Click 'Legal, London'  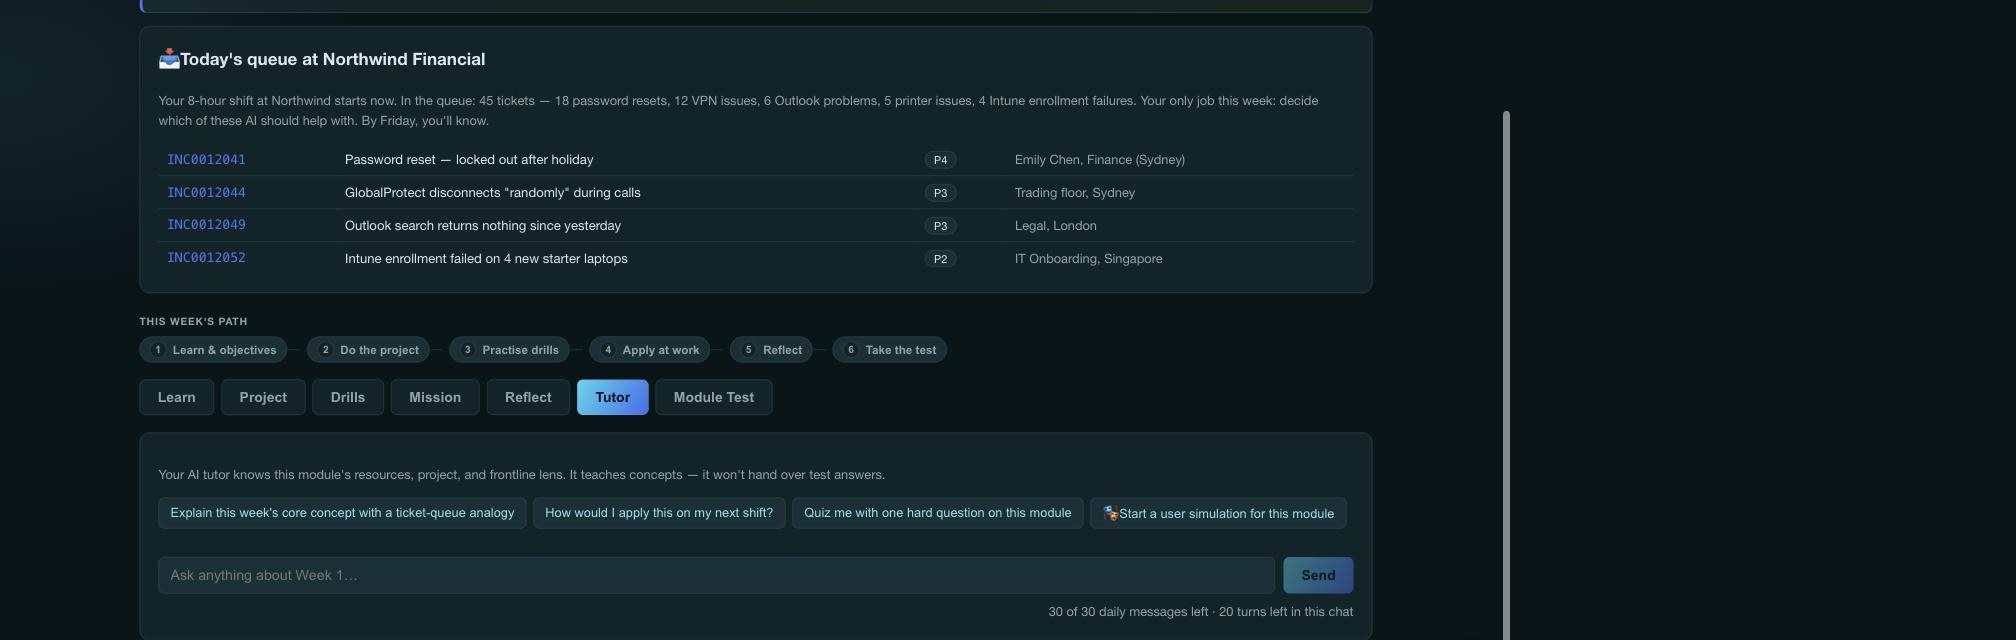pyautogui.click(x=1056, y=226)
